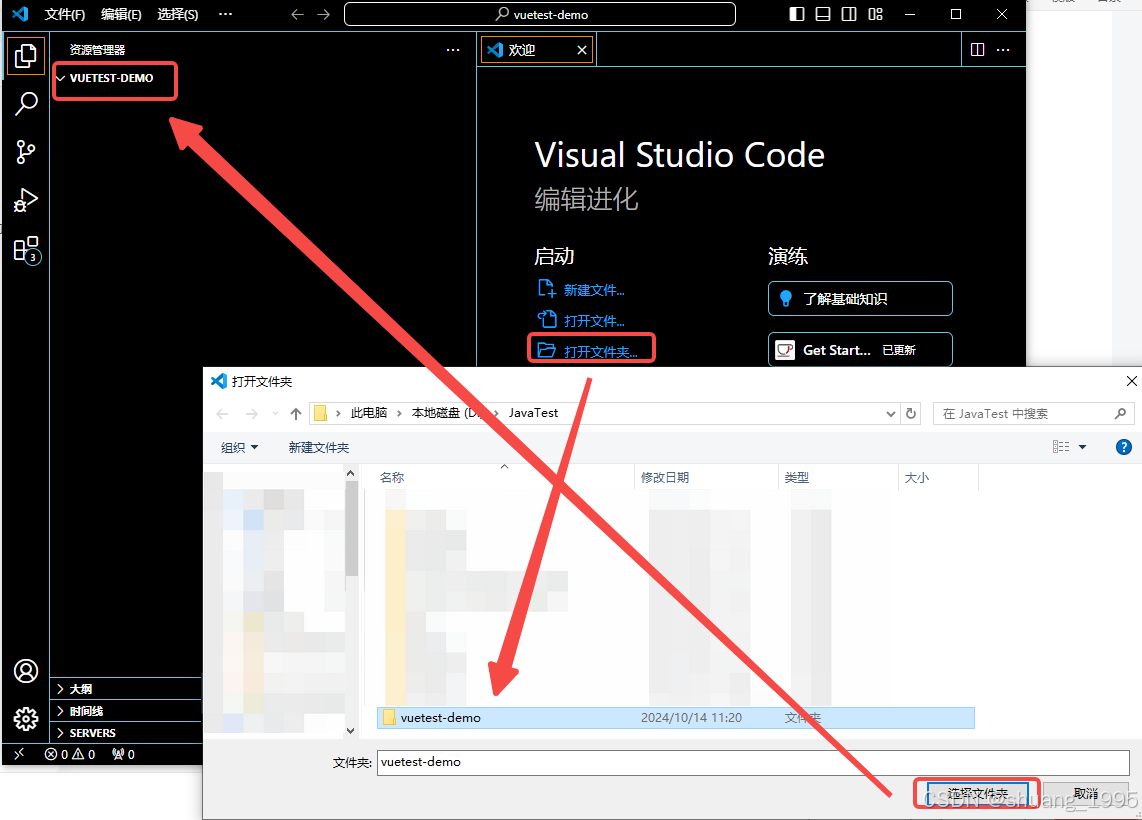Sort by the 大小 column header
Screen dimensions: 1142x820
click(x=938, y=478)
